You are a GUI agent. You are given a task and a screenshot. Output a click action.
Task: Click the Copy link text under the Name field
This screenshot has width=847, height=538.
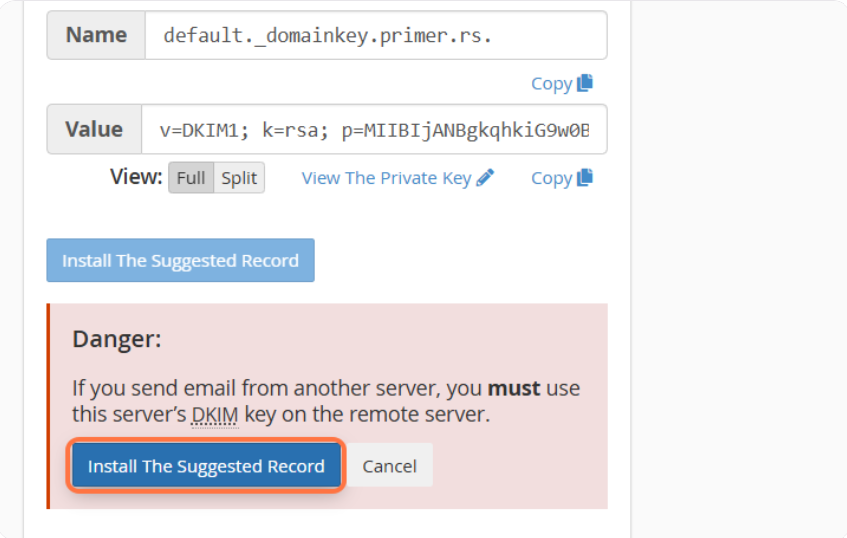pos(551,83)
